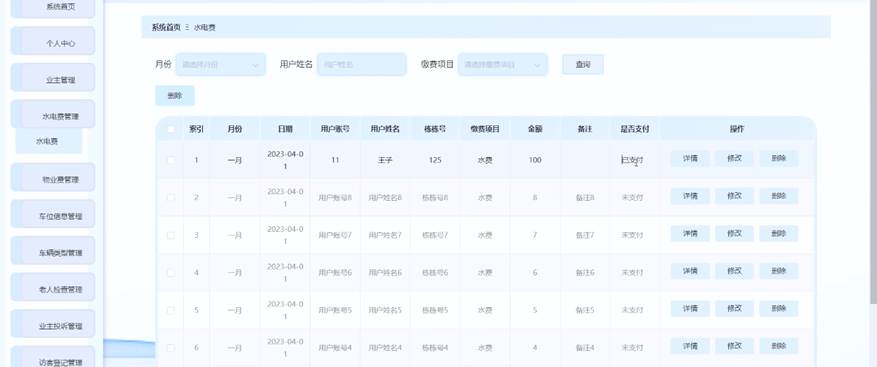This screenshot has height=367, width=877.
Task: Click 删除 for the 备注8 row
Action: (x=779, y=196)
